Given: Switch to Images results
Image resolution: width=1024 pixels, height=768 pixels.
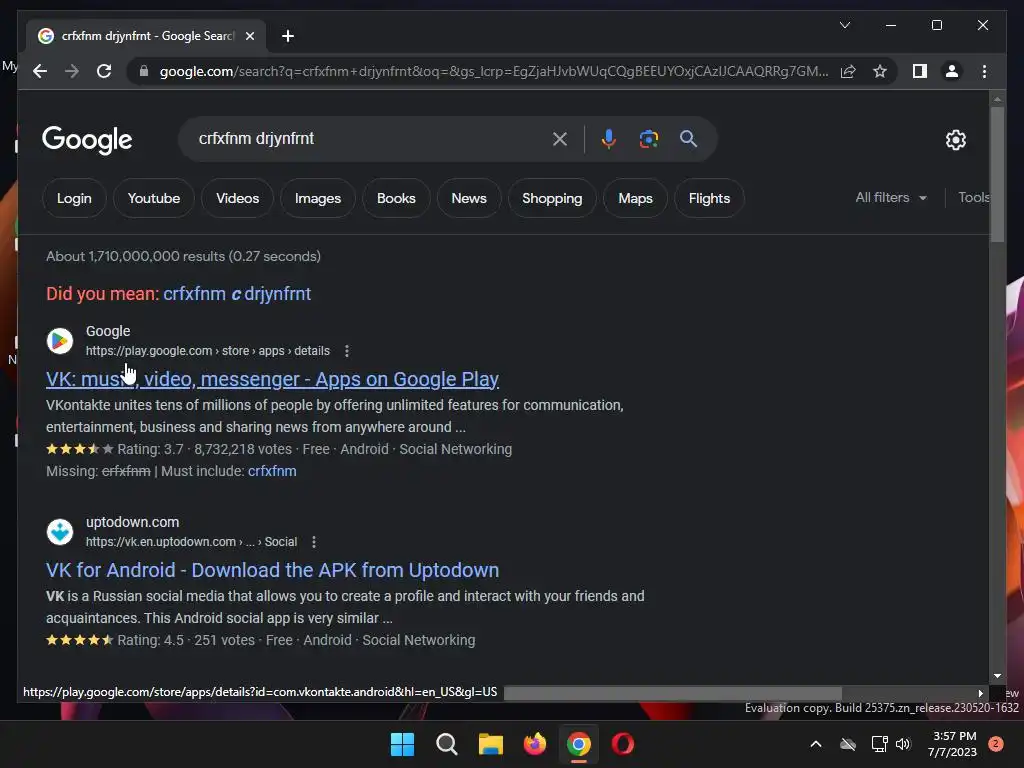Looking at the screenshot, I should tap(317, 198).
